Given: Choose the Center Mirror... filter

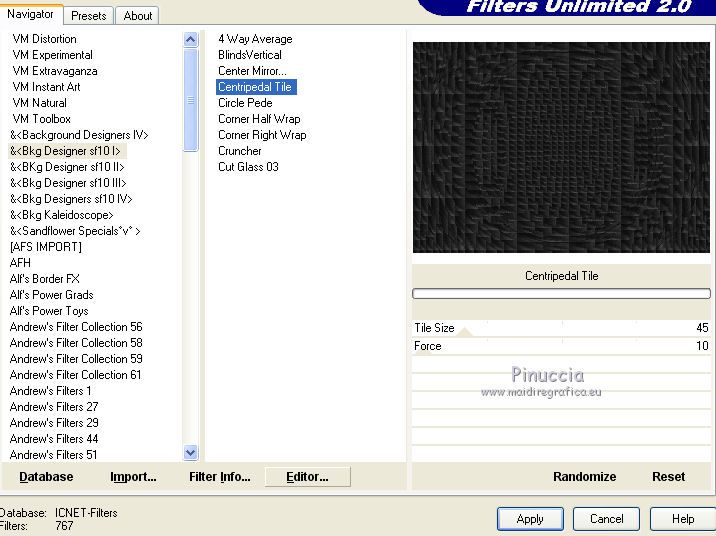Looking at the screenshot, I should 252,71.
